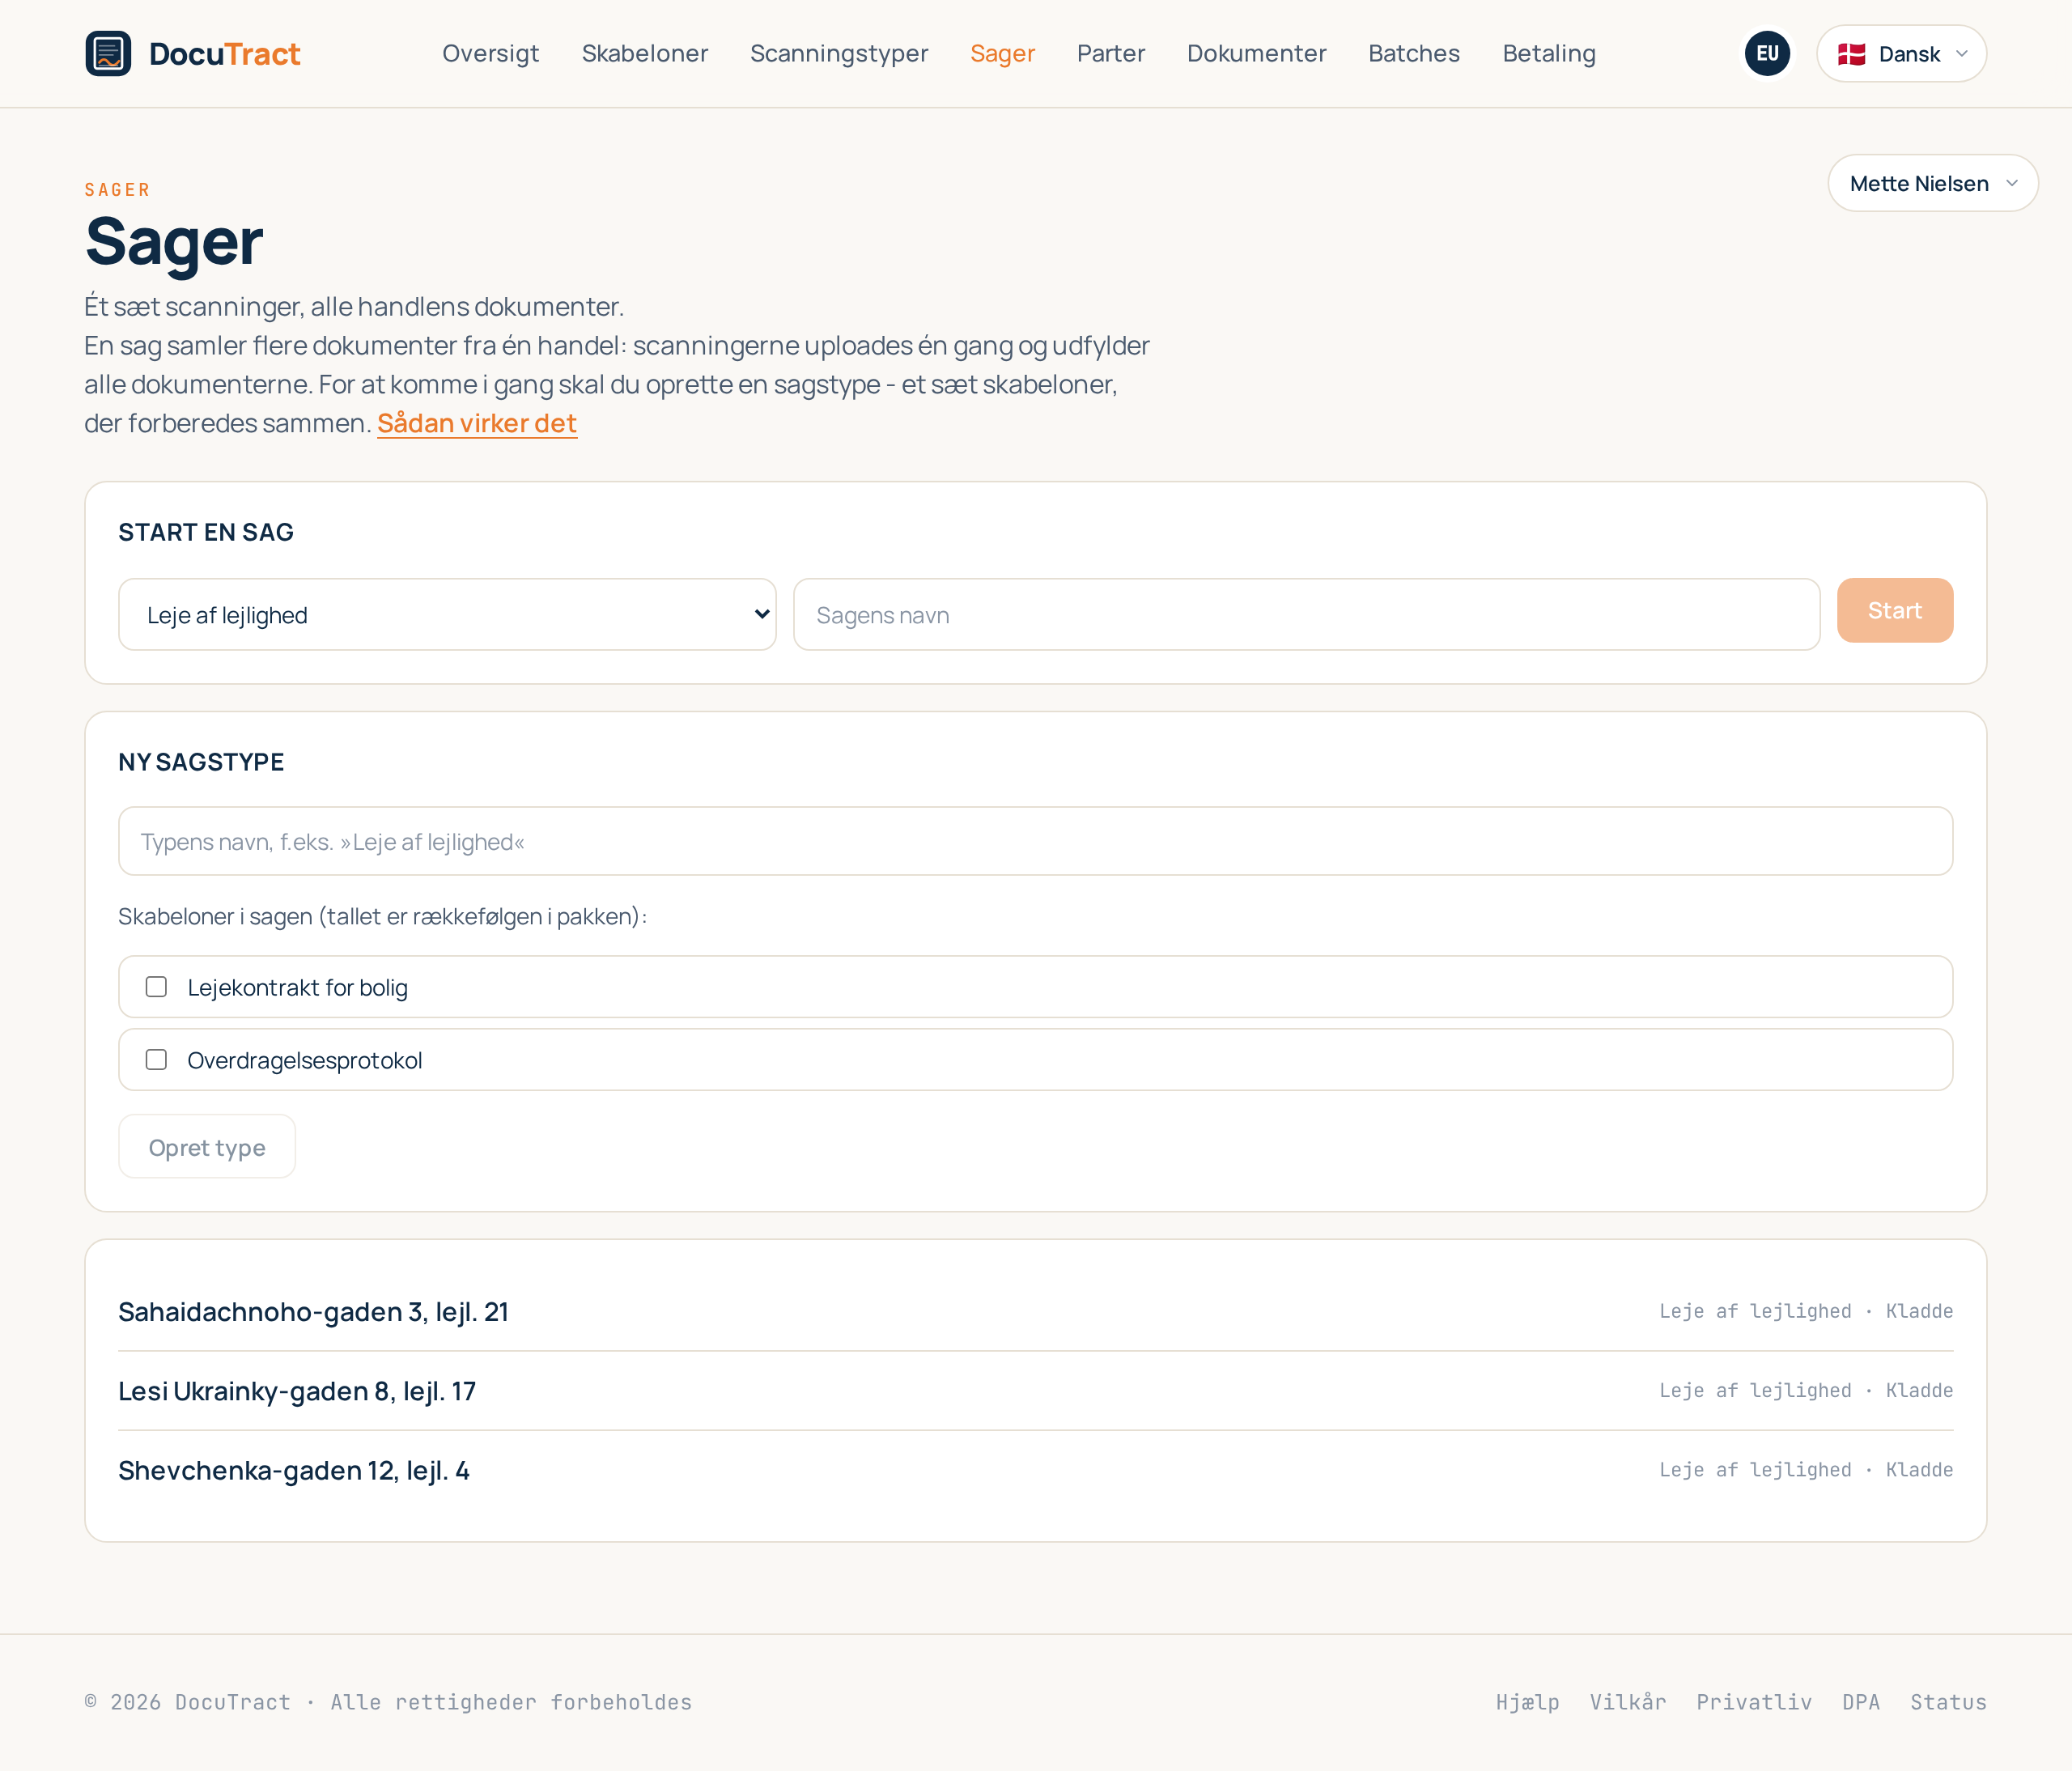2072x1771 pixels.
Task: Open the Leje af lejlighed case type select
Action: point(447,614)
